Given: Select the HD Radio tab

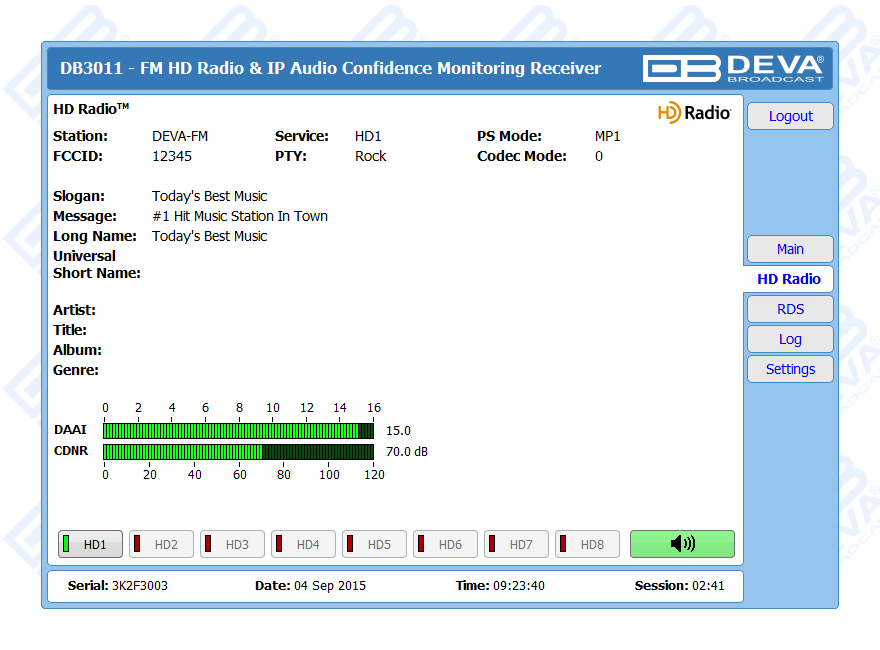Looking at the screenshot, I should pyautogui.click(x=788, y=279).
